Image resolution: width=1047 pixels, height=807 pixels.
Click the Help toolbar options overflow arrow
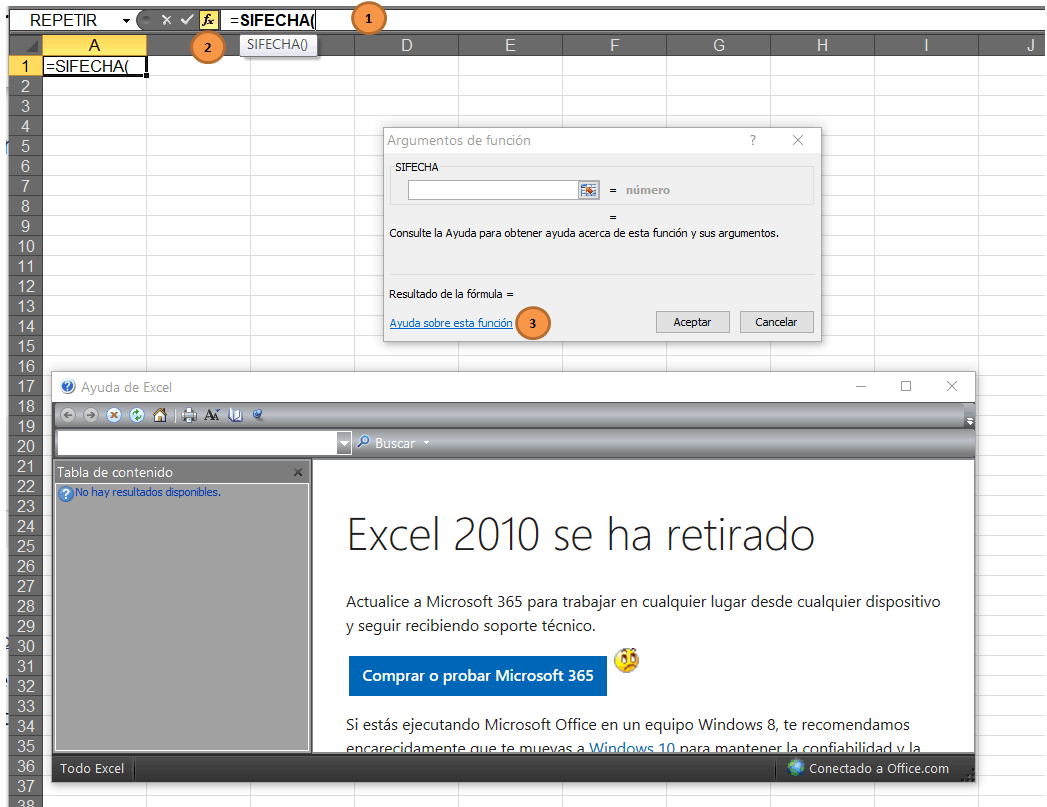(x=970, y=421)
